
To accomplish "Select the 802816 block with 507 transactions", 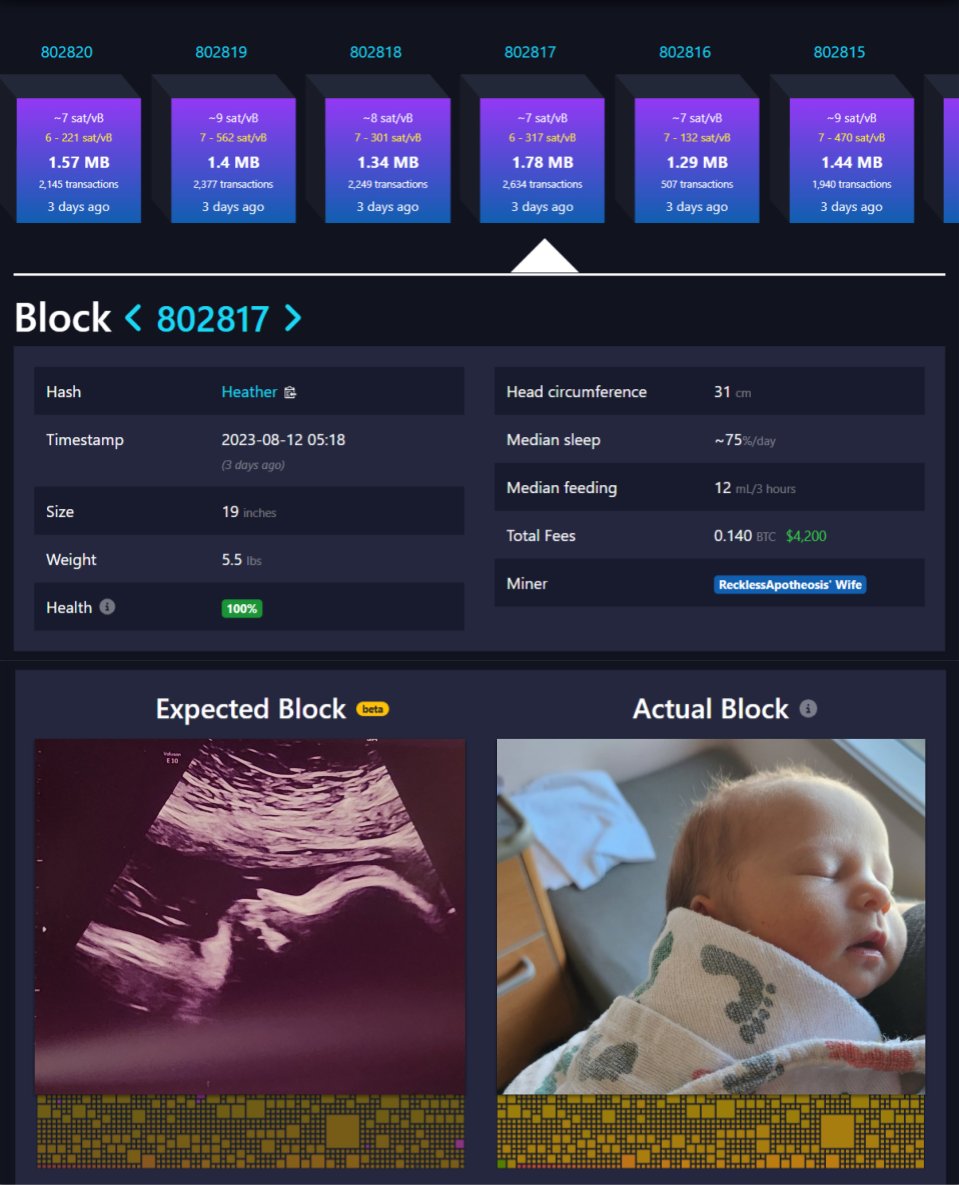I will coord(697,160).
